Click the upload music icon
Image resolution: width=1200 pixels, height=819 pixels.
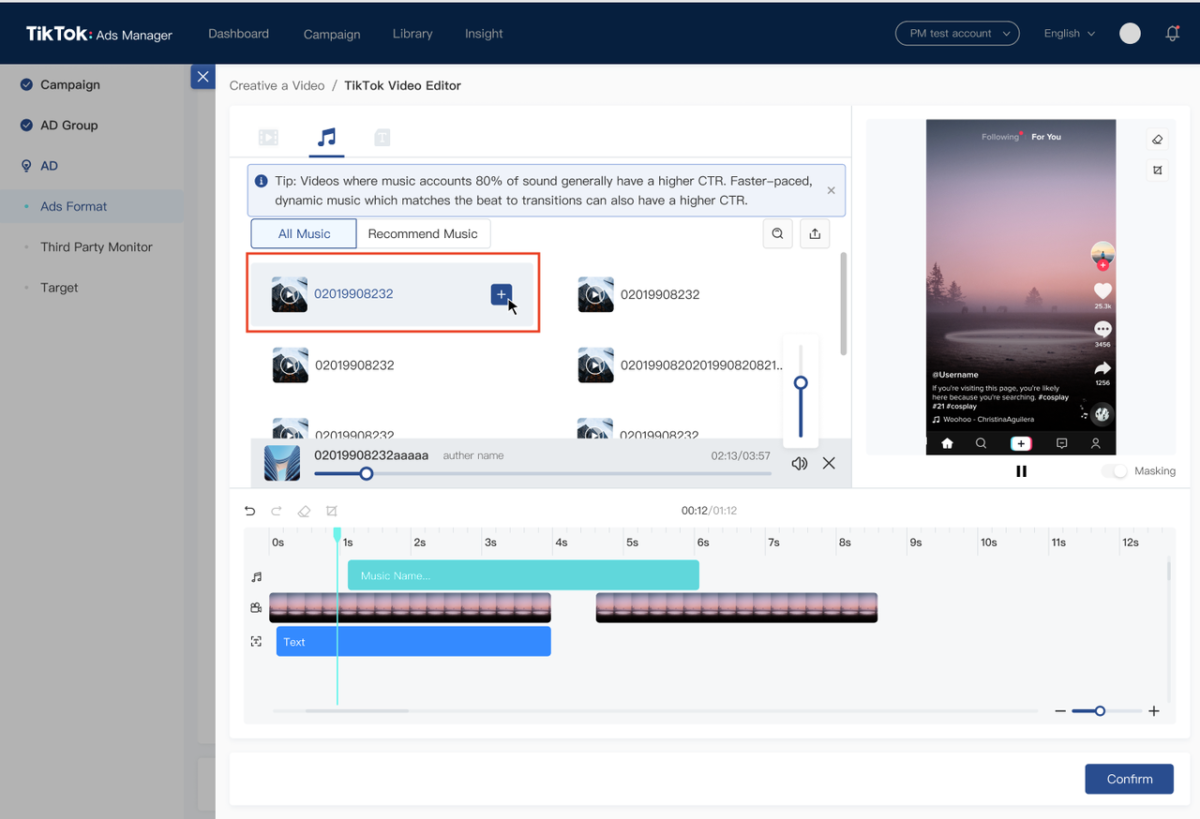click(815, 234)
